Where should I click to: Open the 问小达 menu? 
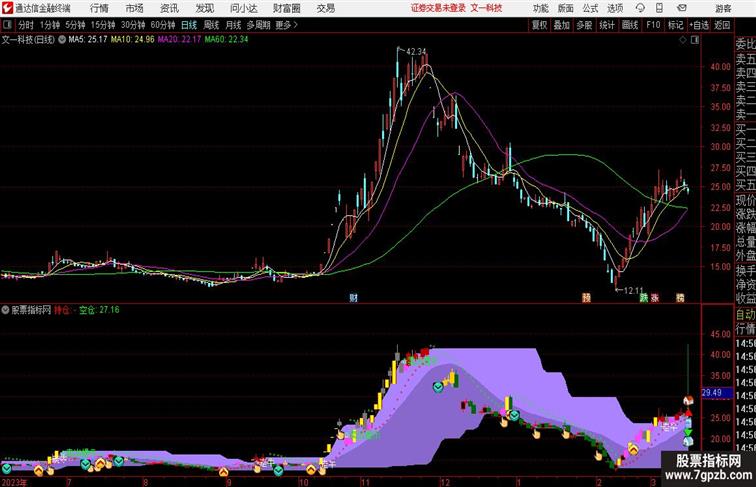pos(243,8)
